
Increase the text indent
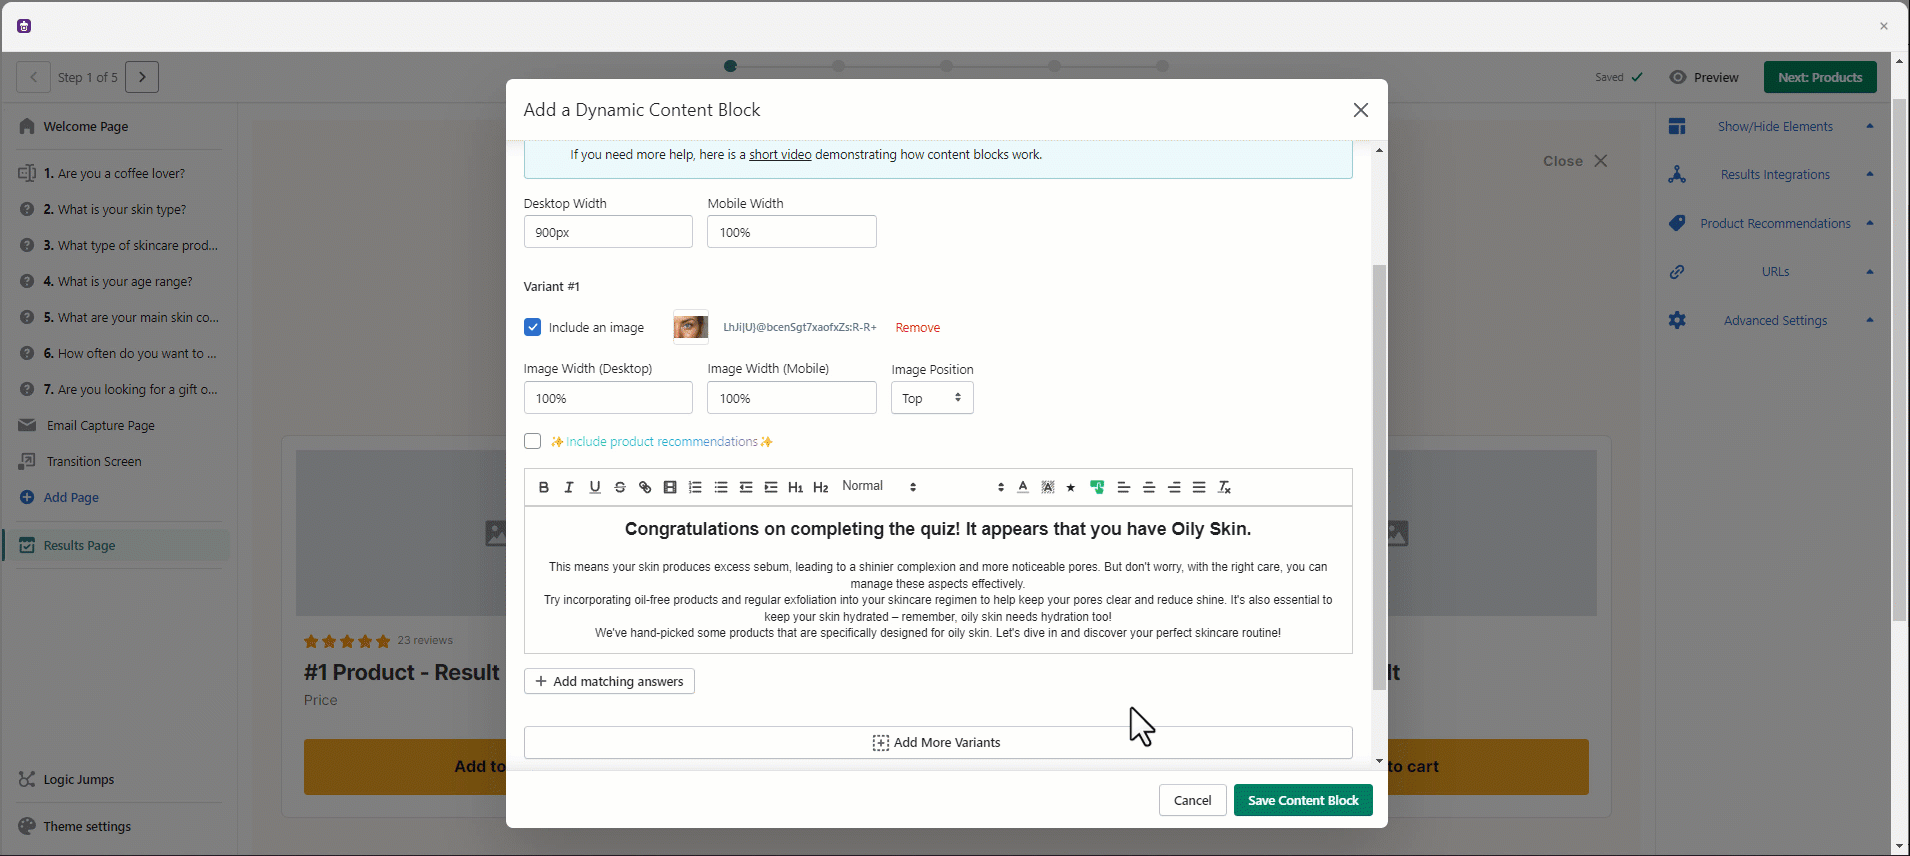click(771, 487)
